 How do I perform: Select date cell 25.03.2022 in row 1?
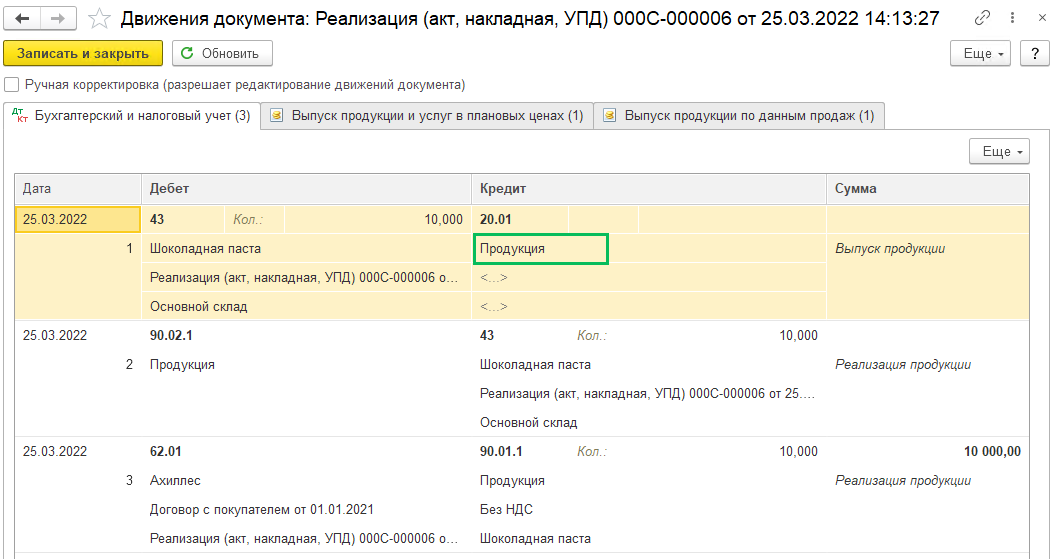click(78, 219)
